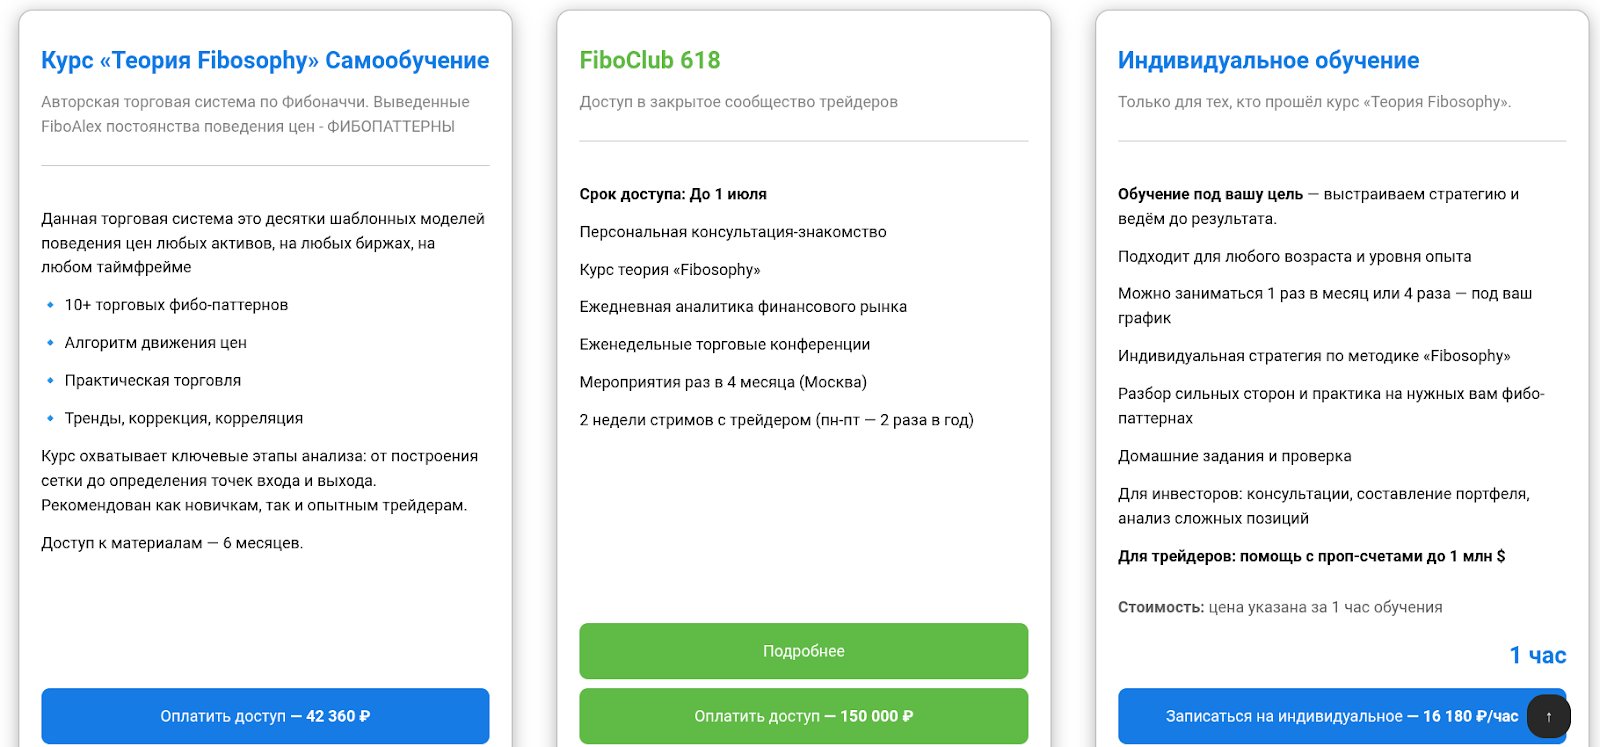
Task: Click the diamond bullet before «Алгоритм движения цен»
Action: coord(49,343)
